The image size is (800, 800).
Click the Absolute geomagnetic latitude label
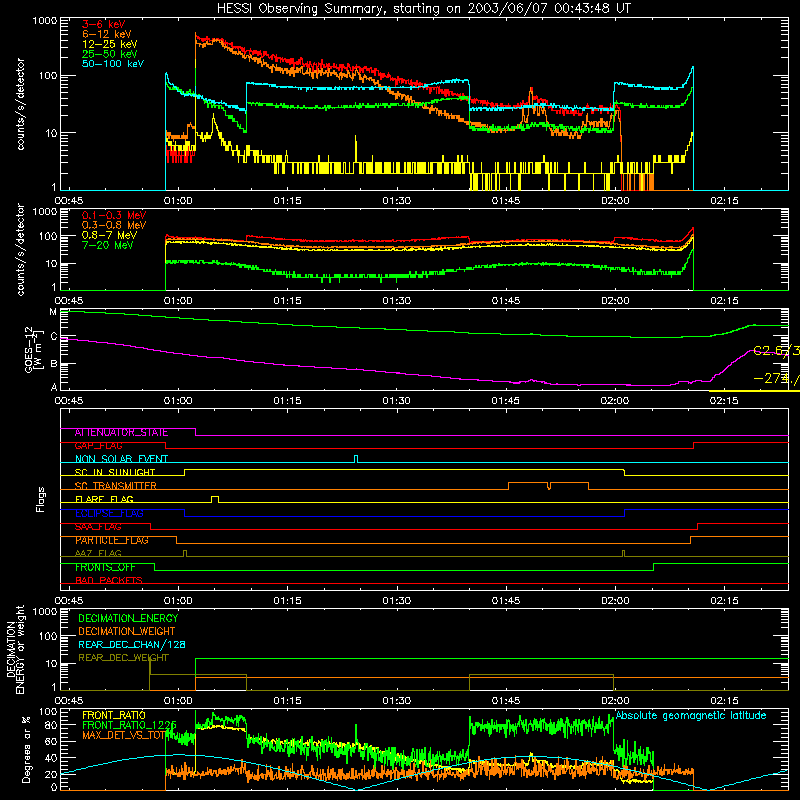tap(691, 715)
